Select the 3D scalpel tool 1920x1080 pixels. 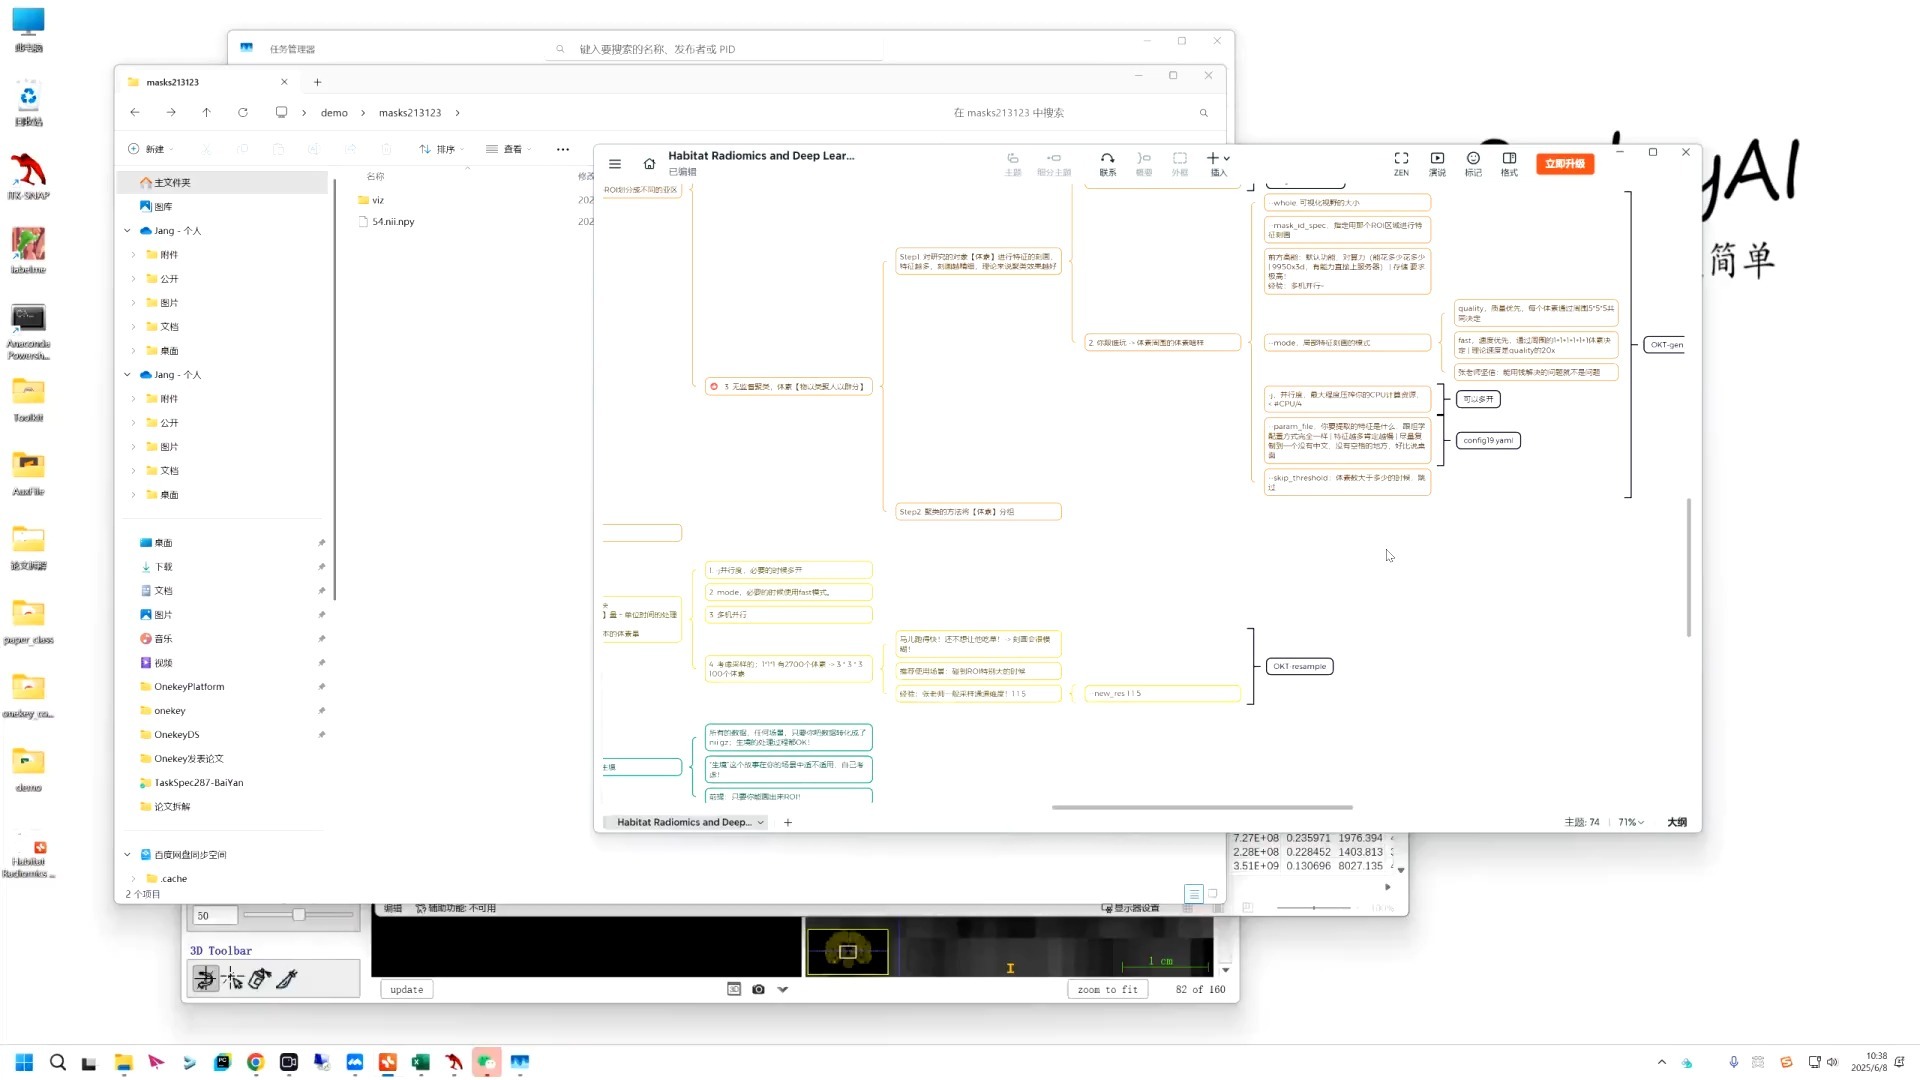[x=287, y=979]
